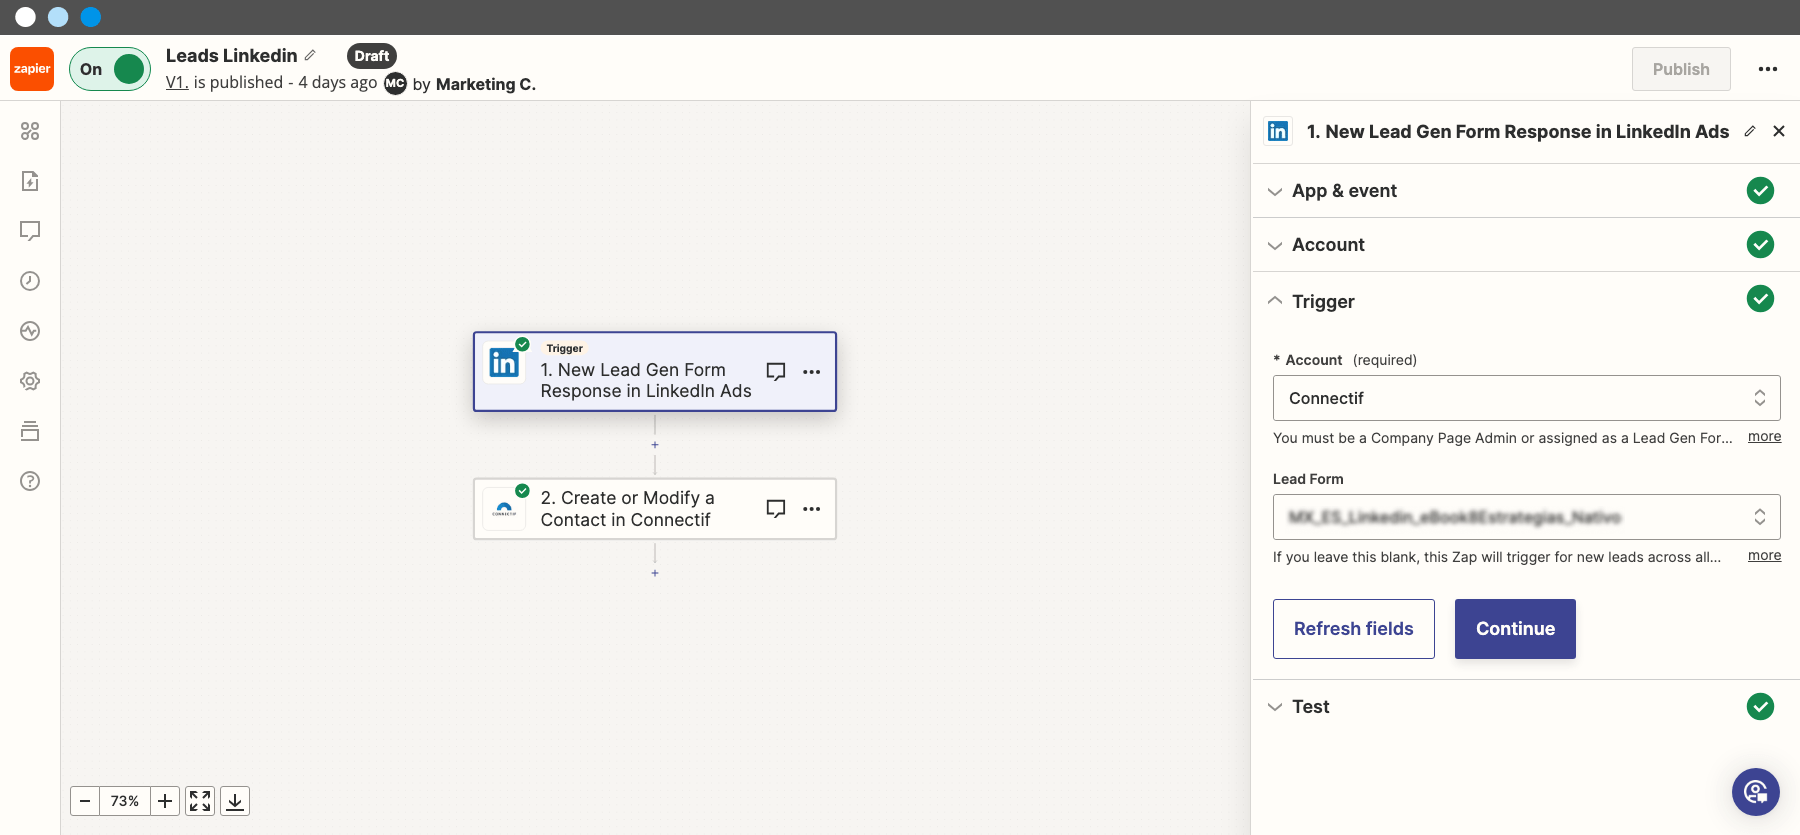Select the LinkedIn trigger step card
The width and height of the screenshot is (1800, 835).
655,372
